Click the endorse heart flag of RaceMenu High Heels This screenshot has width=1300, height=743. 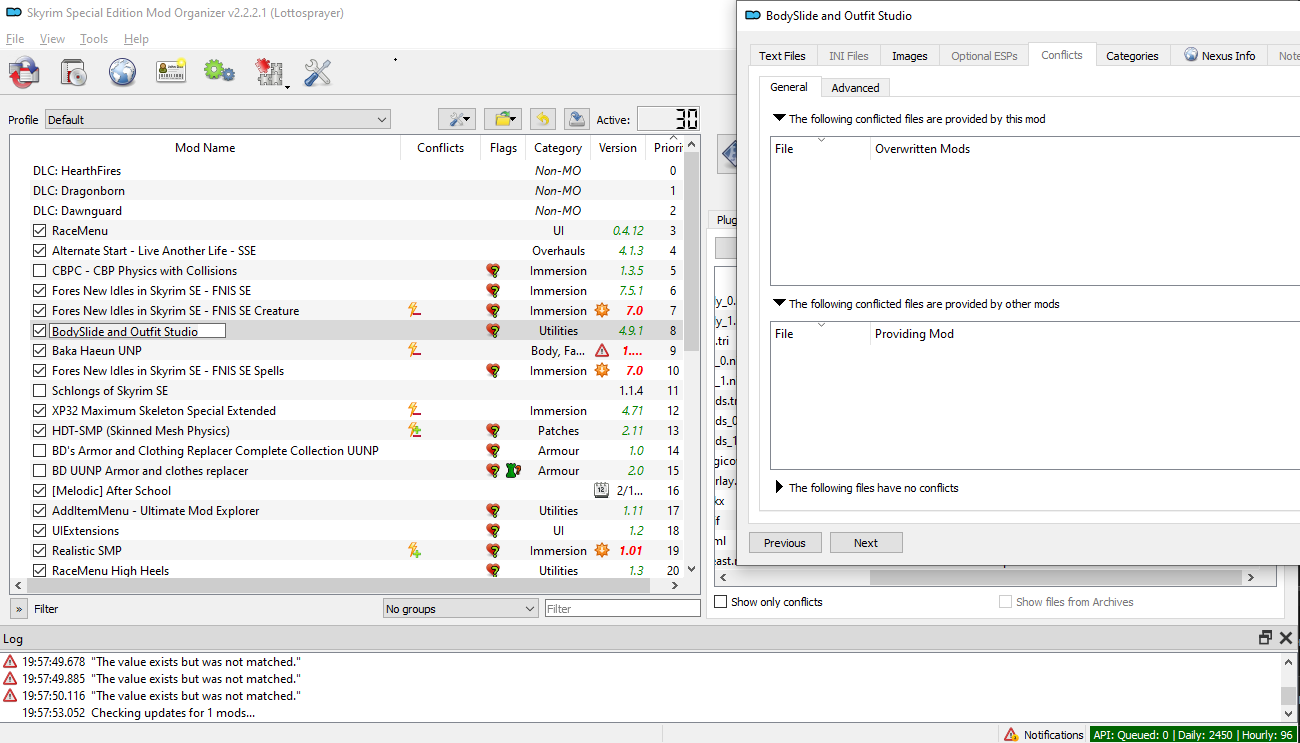pyautogui.click(x=492, y=570)
